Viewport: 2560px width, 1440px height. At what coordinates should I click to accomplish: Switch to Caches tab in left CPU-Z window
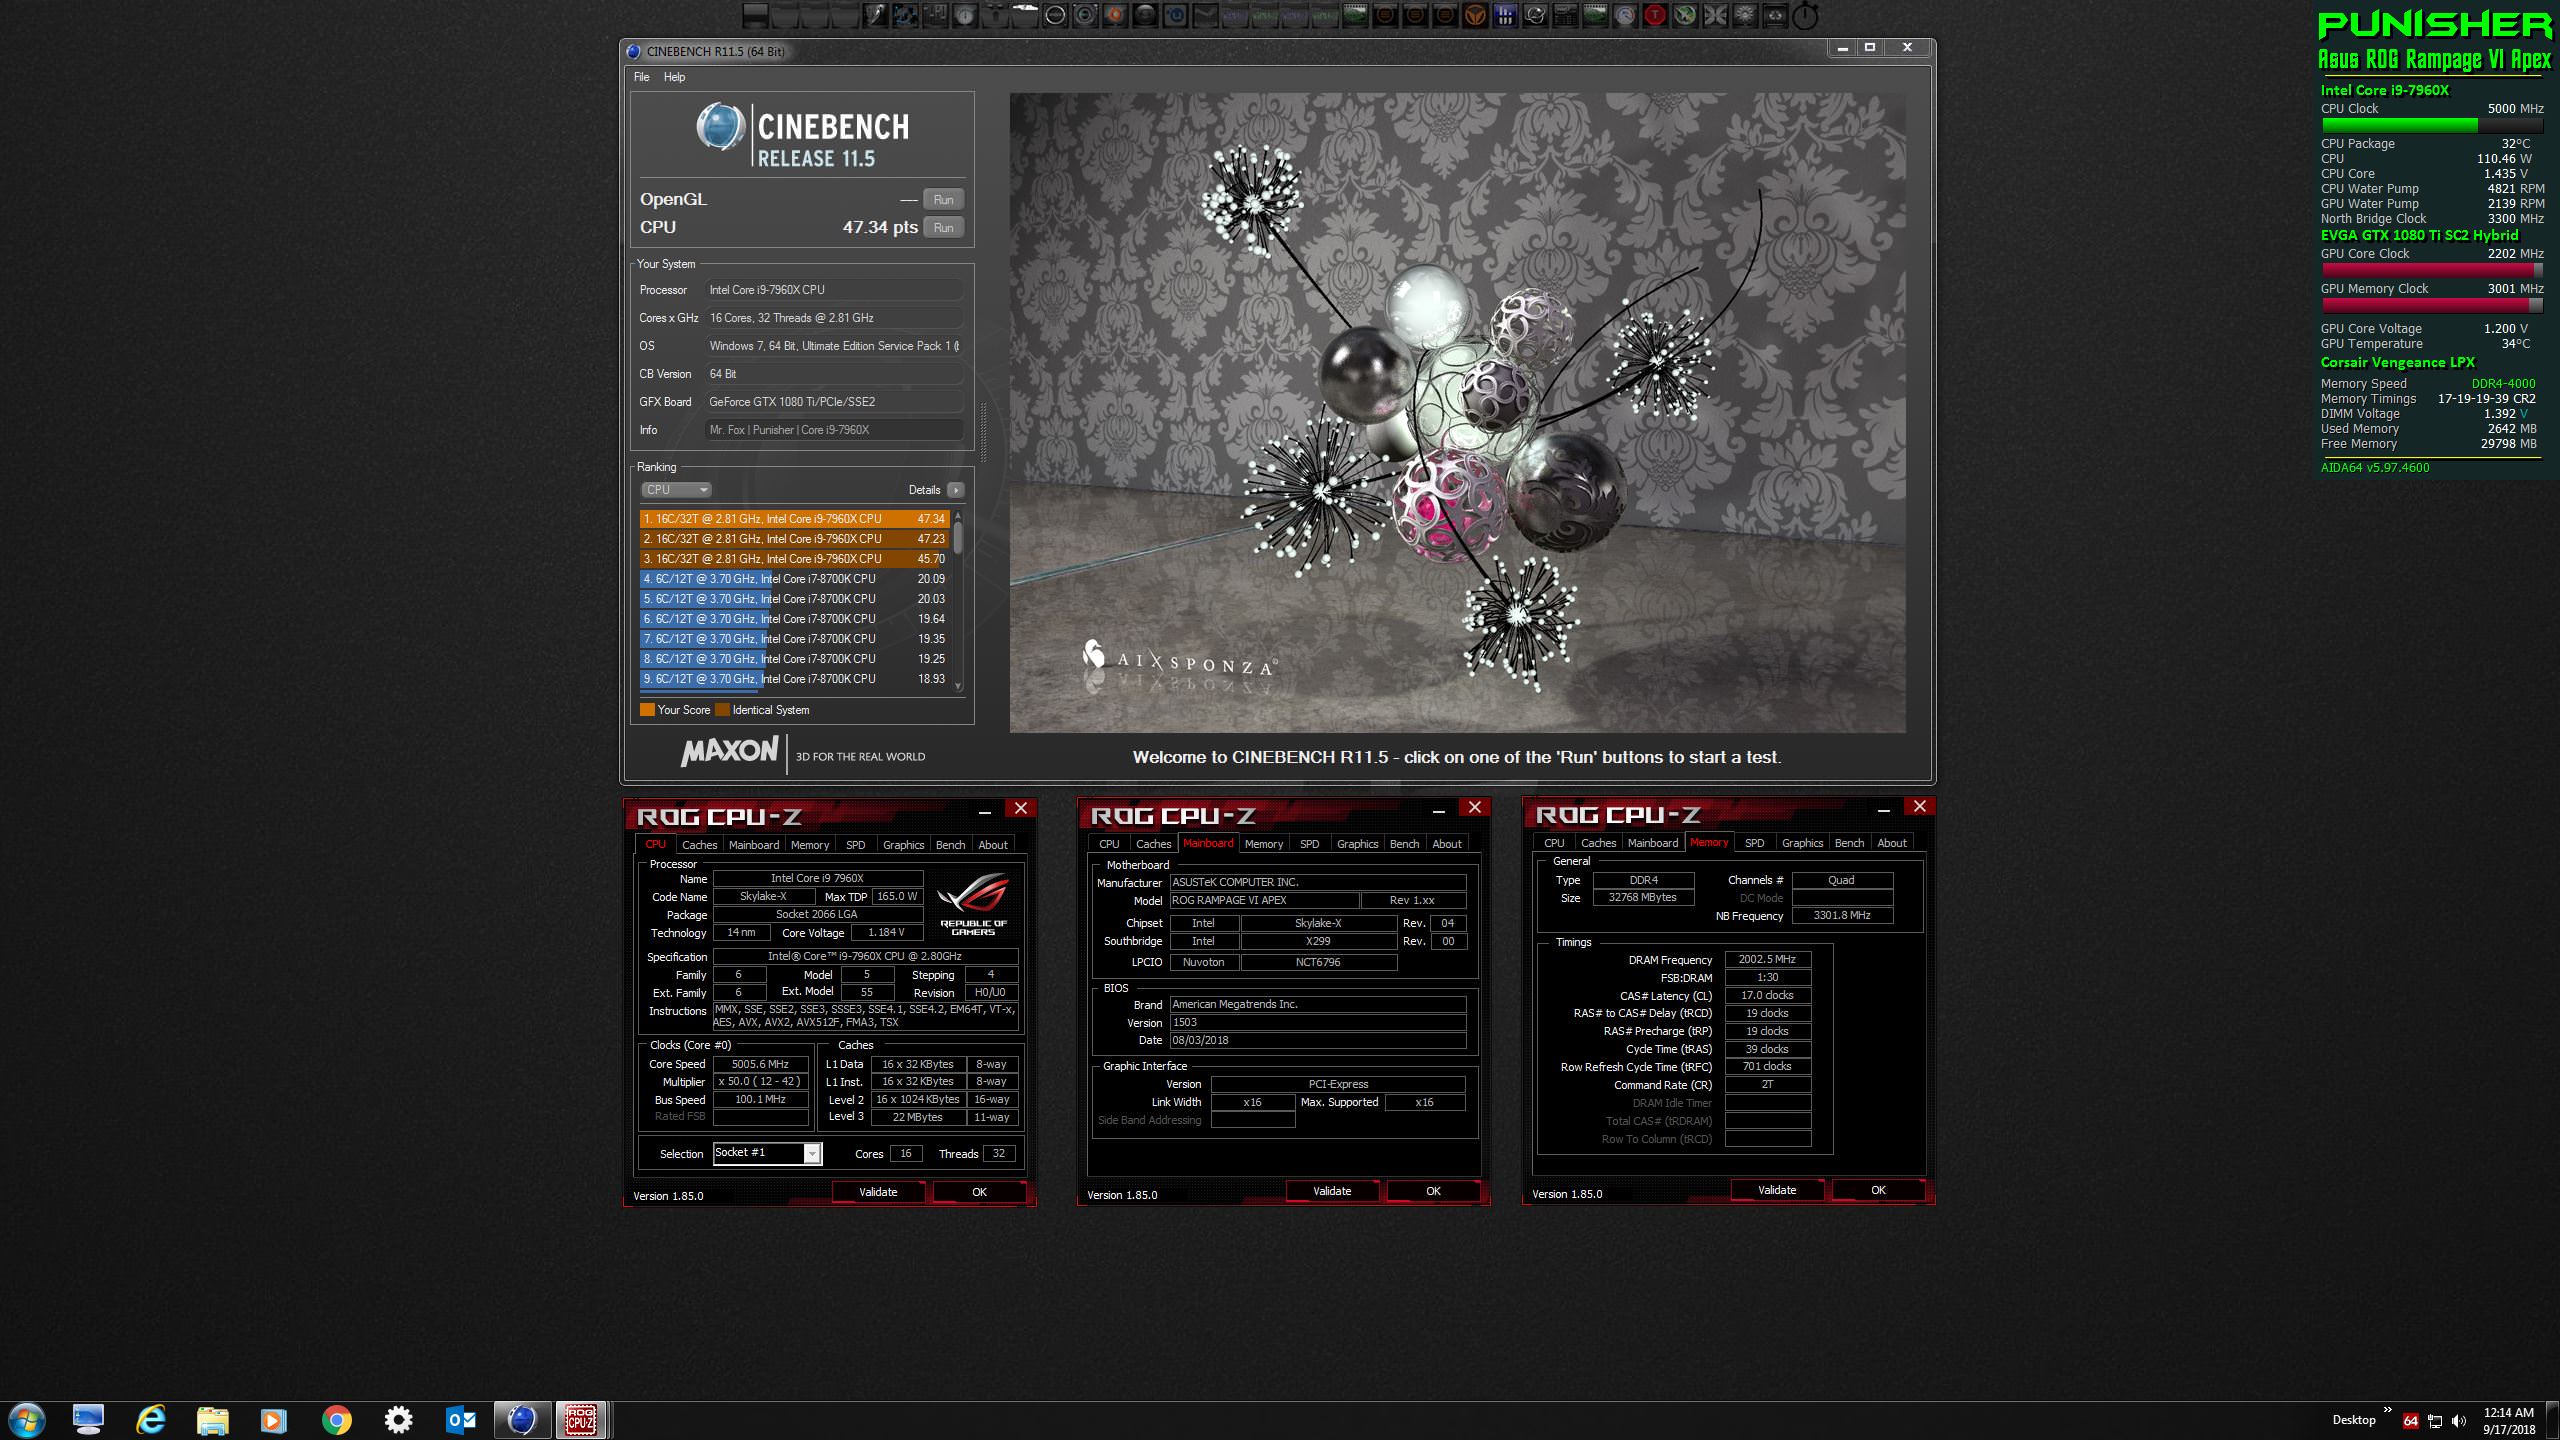pyautogui.click(x=699, y=845)
